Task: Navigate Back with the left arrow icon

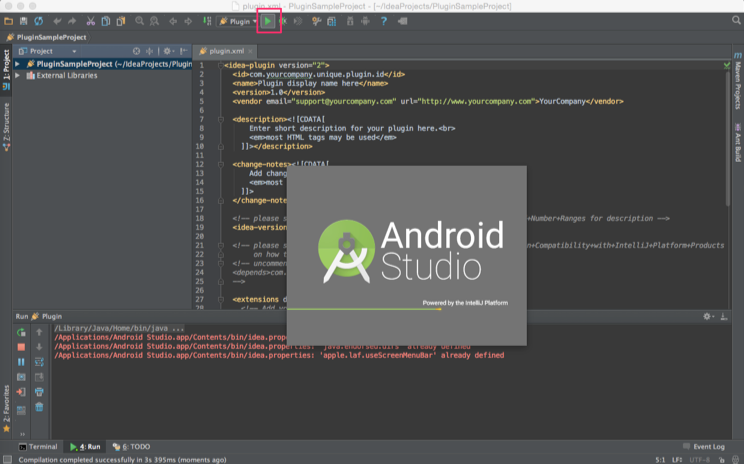Action: click(173, 21)
